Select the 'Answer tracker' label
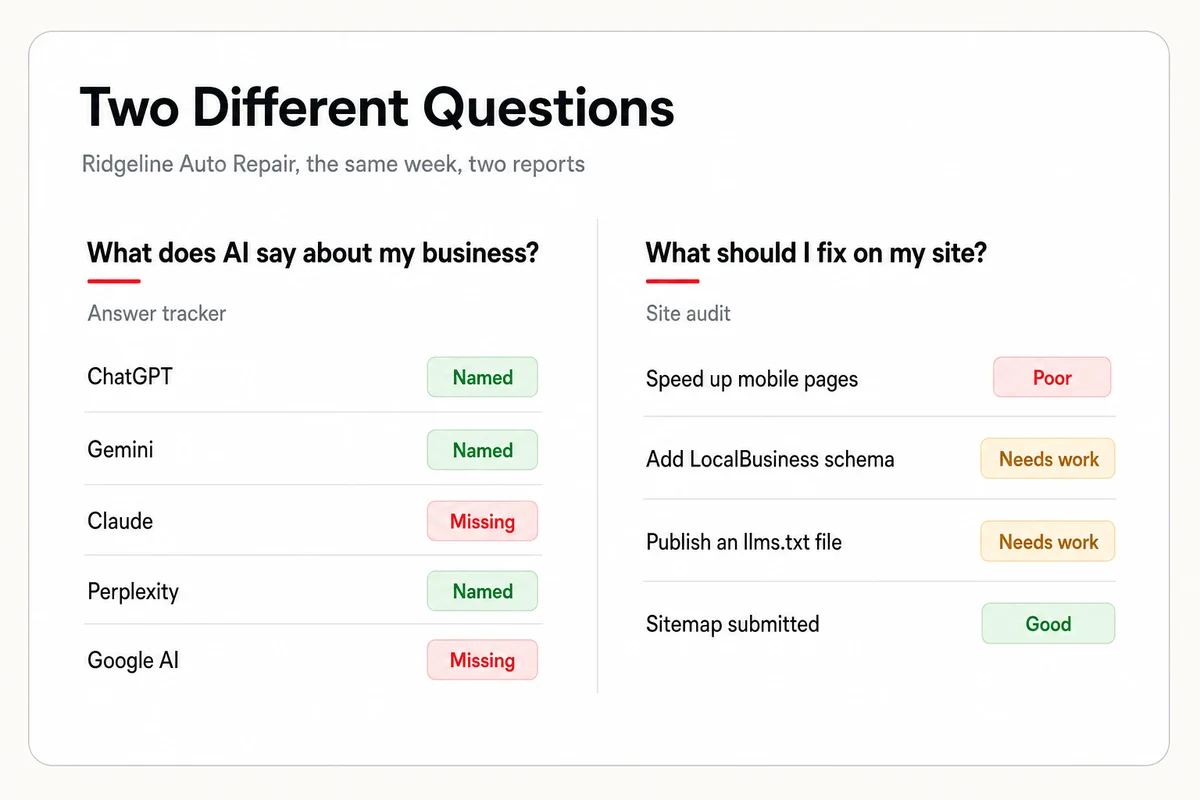 [157, 314]
